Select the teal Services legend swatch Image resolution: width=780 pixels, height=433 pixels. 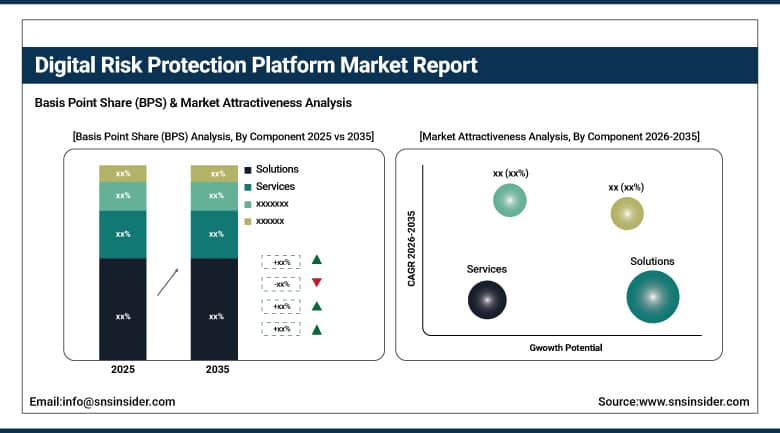pyautogui.click(x=248, y=188)
